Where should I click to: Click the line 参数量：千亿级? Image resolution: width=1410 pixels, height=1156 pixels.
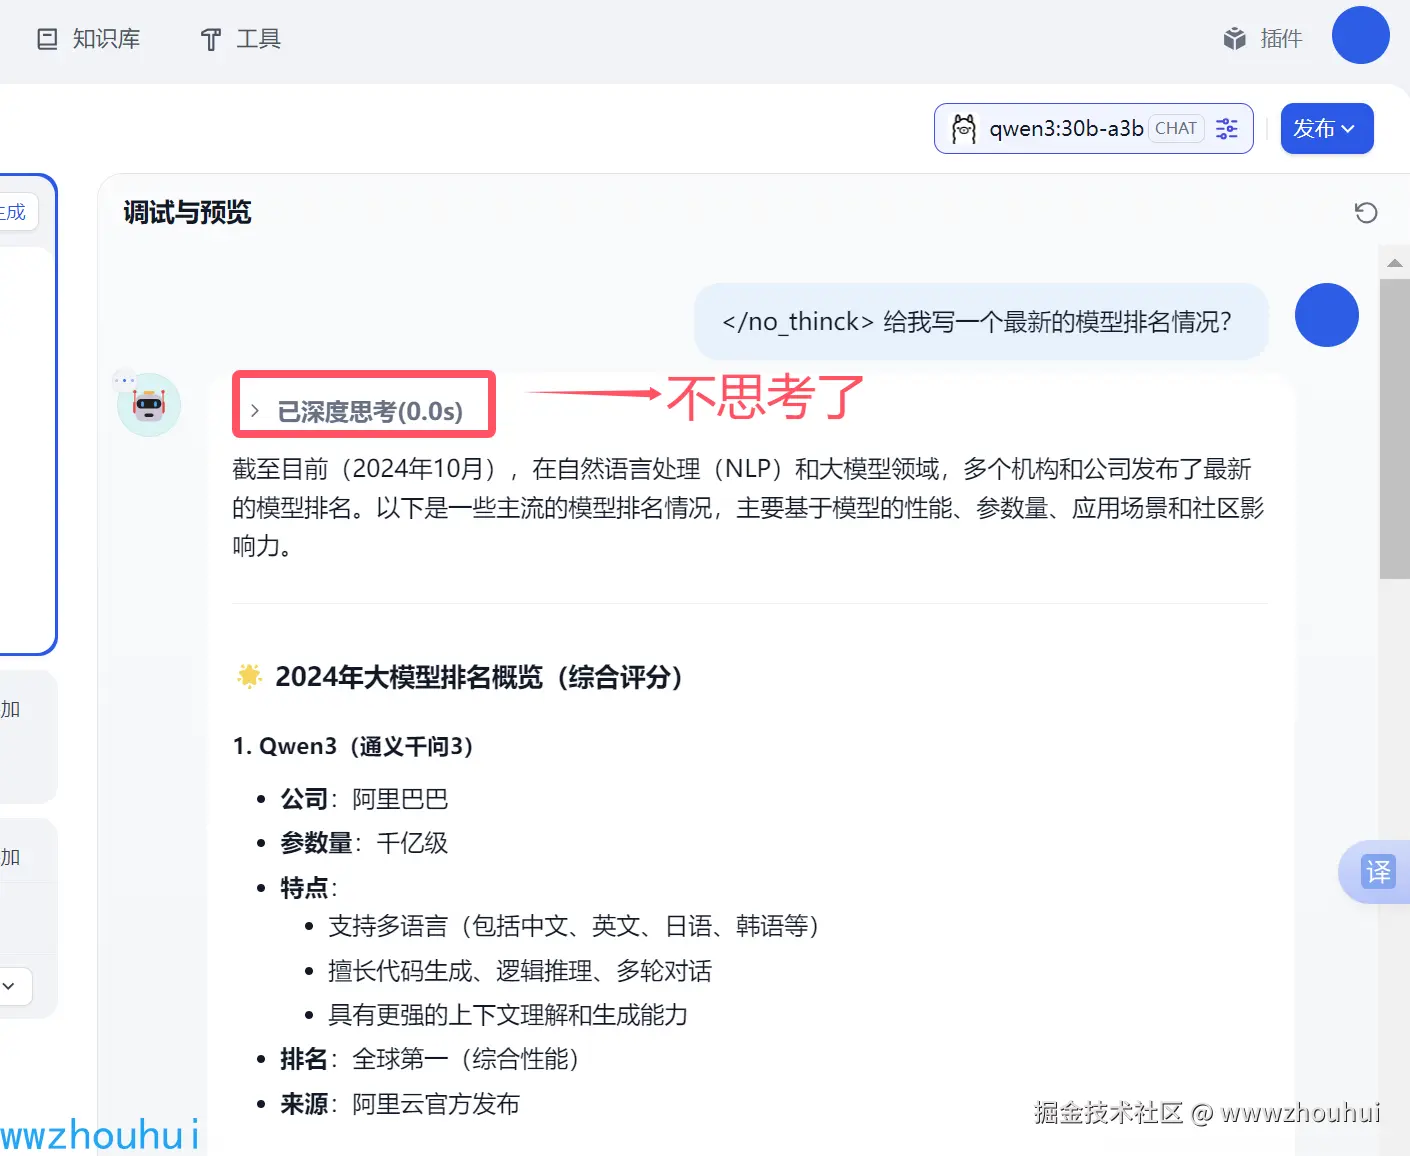[x=364, y=843]
